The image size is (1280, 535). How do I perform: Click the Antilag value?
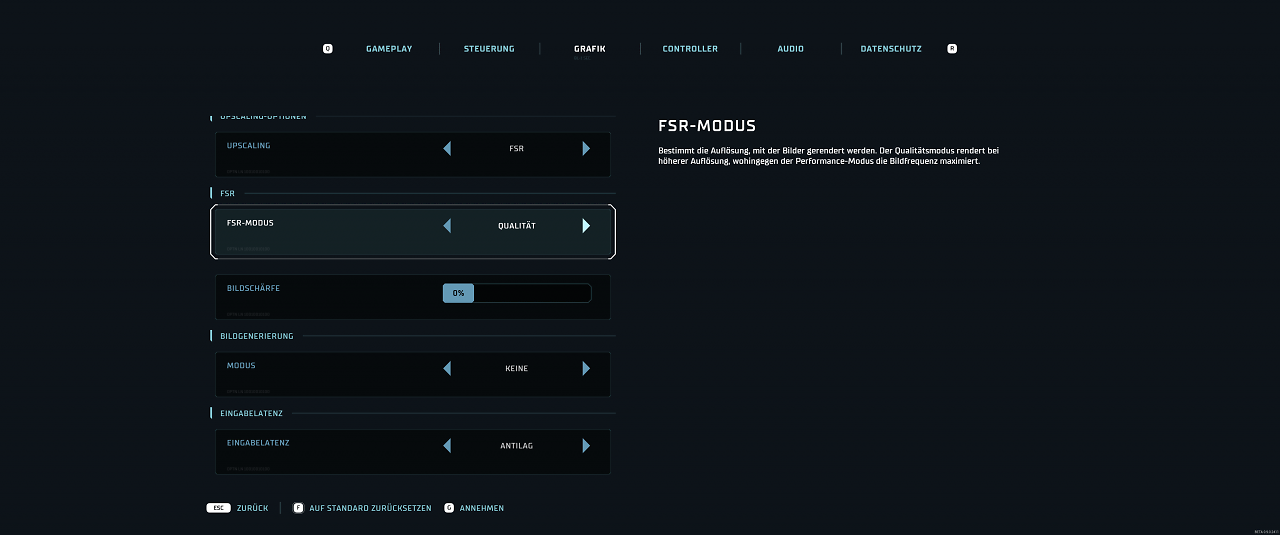click(x=516, y=445)
